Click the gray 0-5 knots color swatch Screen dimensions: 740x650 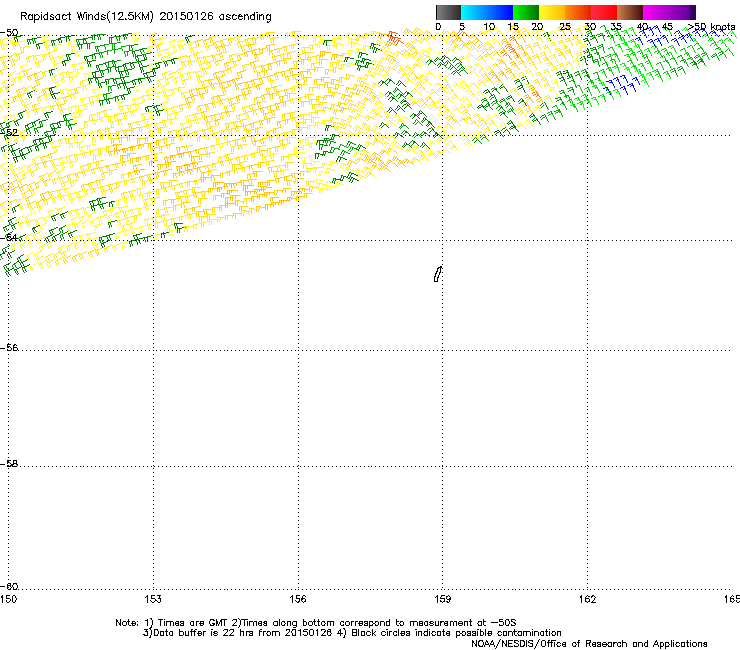point(448,12)
